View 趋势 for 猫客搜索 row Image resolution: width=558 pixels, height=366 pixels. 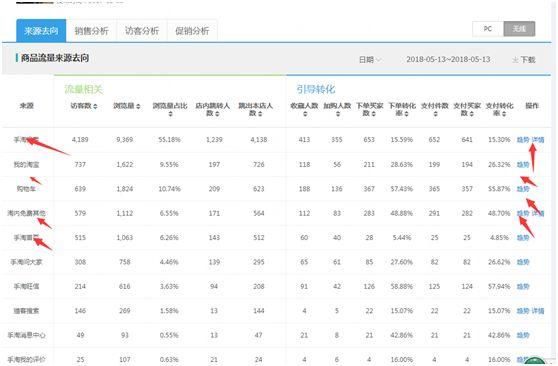point(523,311)
